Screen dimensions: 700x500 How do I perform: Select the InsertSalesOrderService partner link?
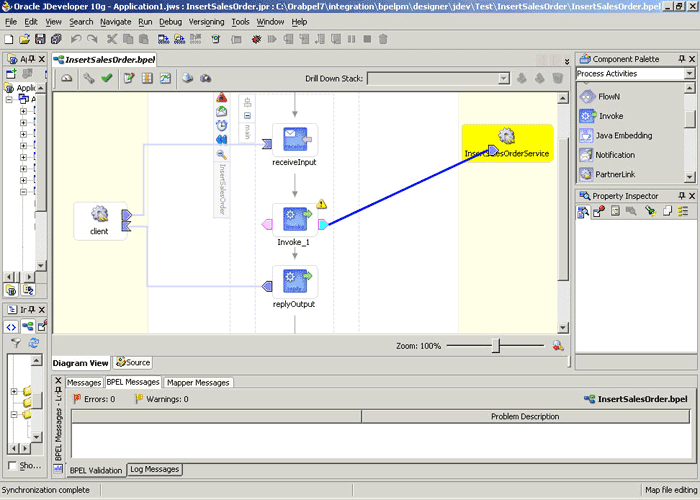pyautogui.click(x=507, y=143)
